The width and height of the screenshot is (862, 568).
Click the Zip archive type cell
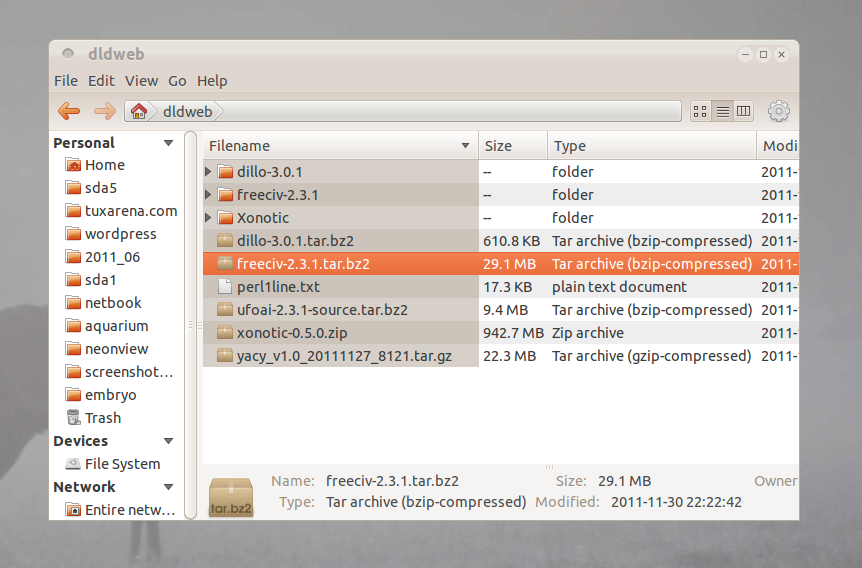tap(588, 333)
